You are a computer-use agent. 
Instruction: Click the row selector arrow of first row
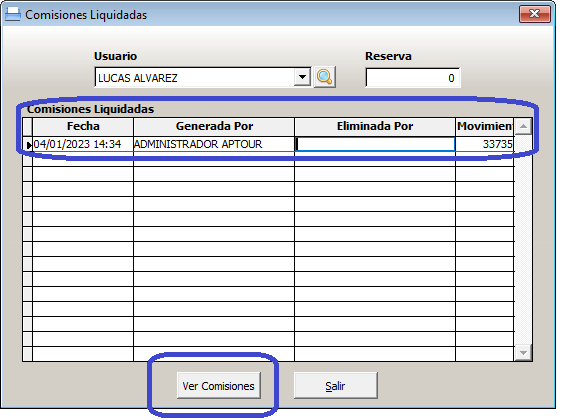pos(28,144)
